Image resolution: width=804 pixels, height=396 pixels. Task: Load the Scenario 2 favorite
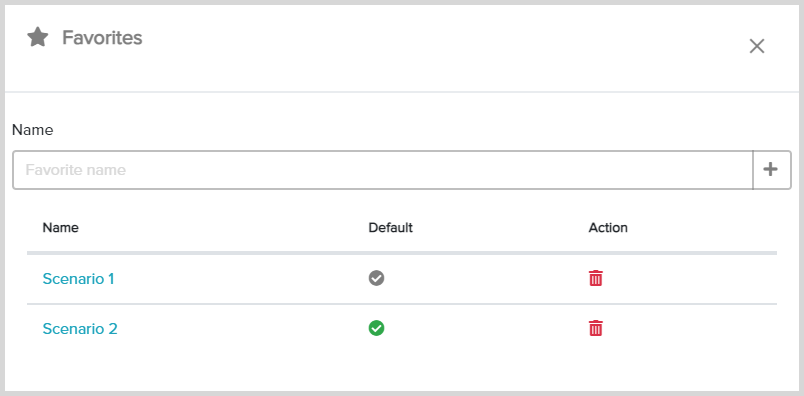pos(80,328)
